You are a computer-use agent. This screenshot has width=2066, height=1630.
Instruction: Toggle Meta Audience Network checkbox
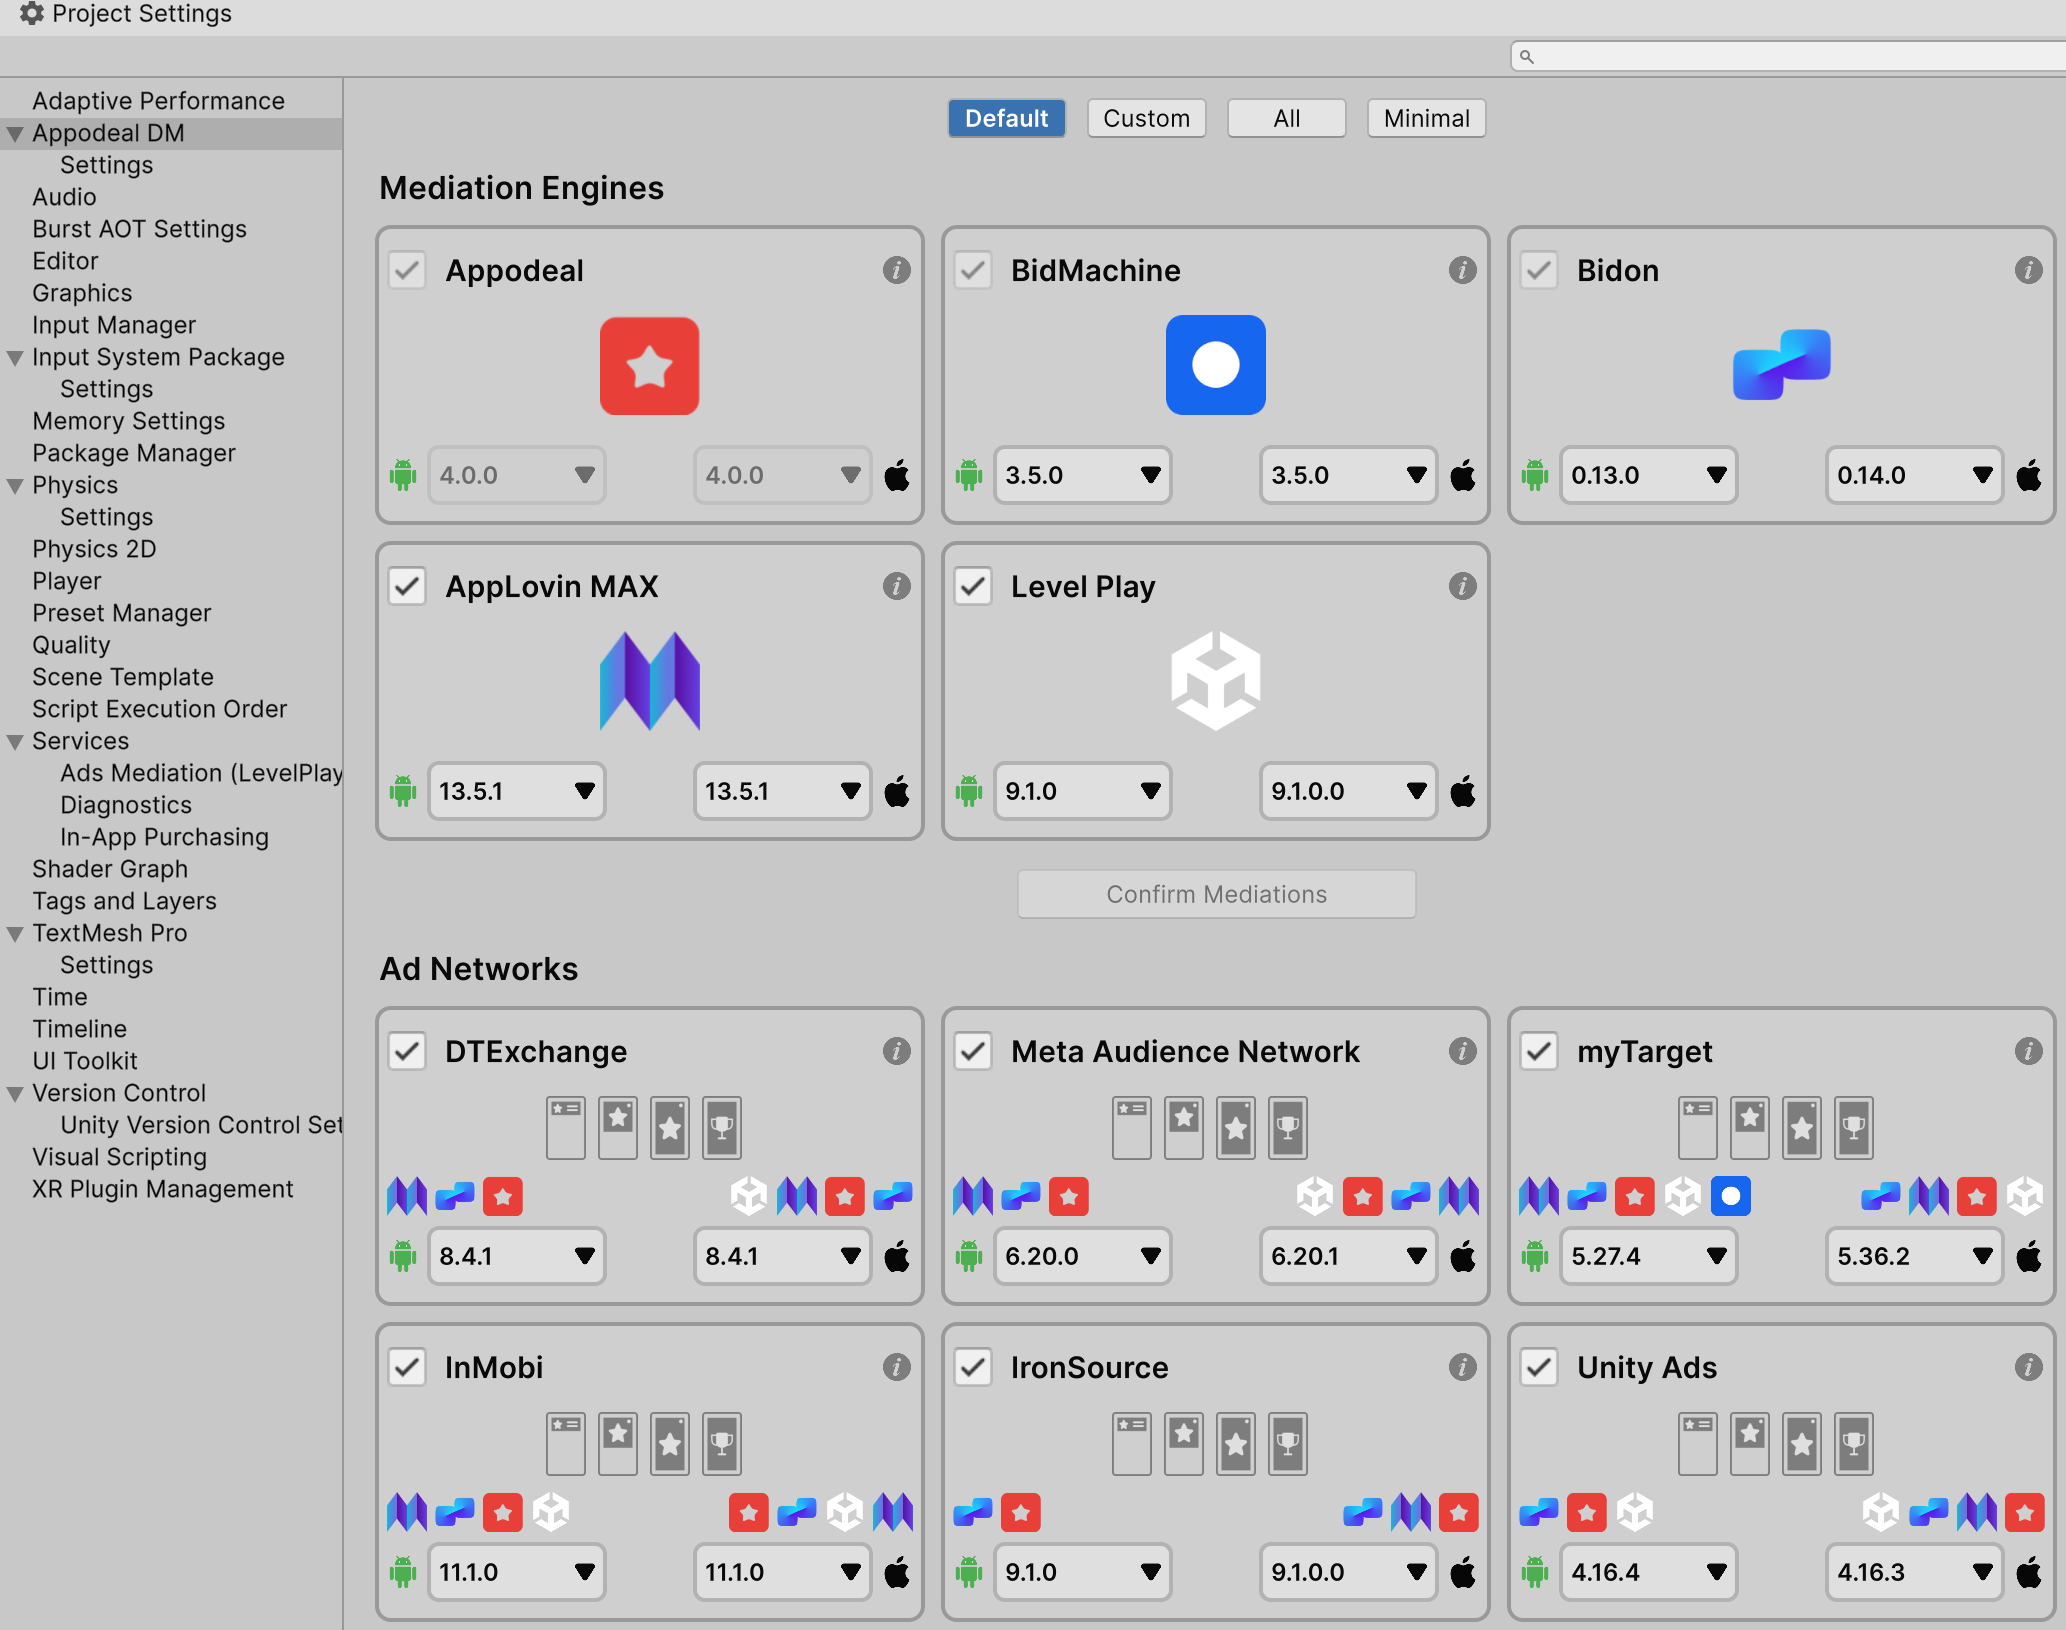click(x=973, y=1051)
